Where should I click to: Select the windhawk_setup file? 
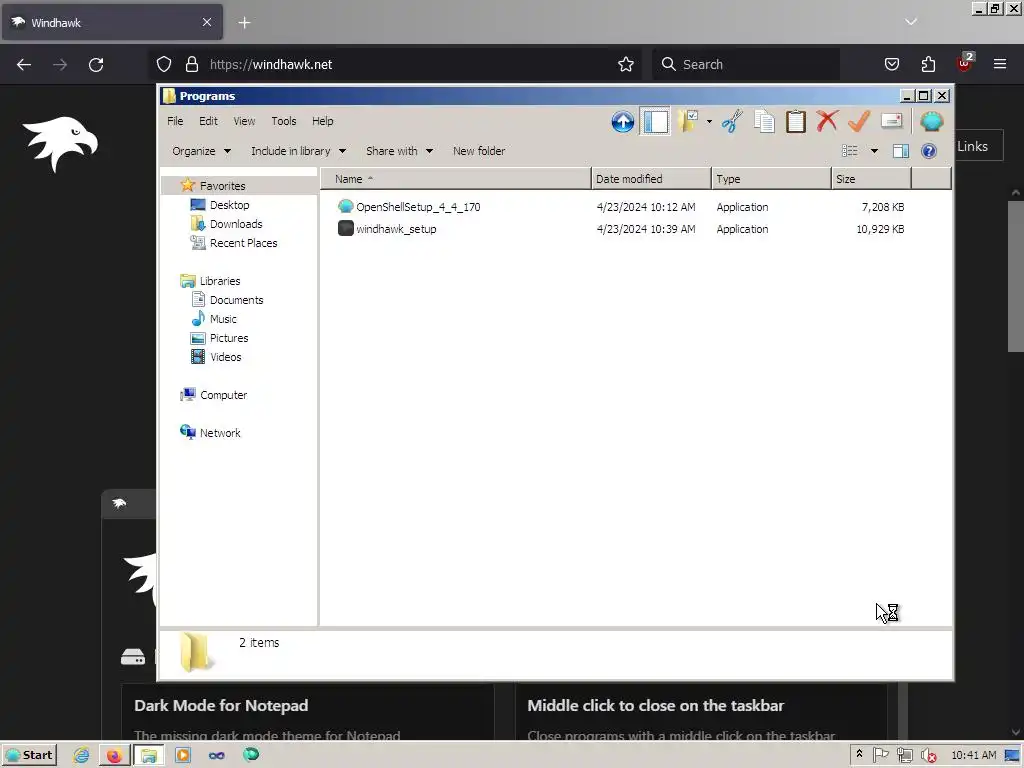(x=396, y=229)
